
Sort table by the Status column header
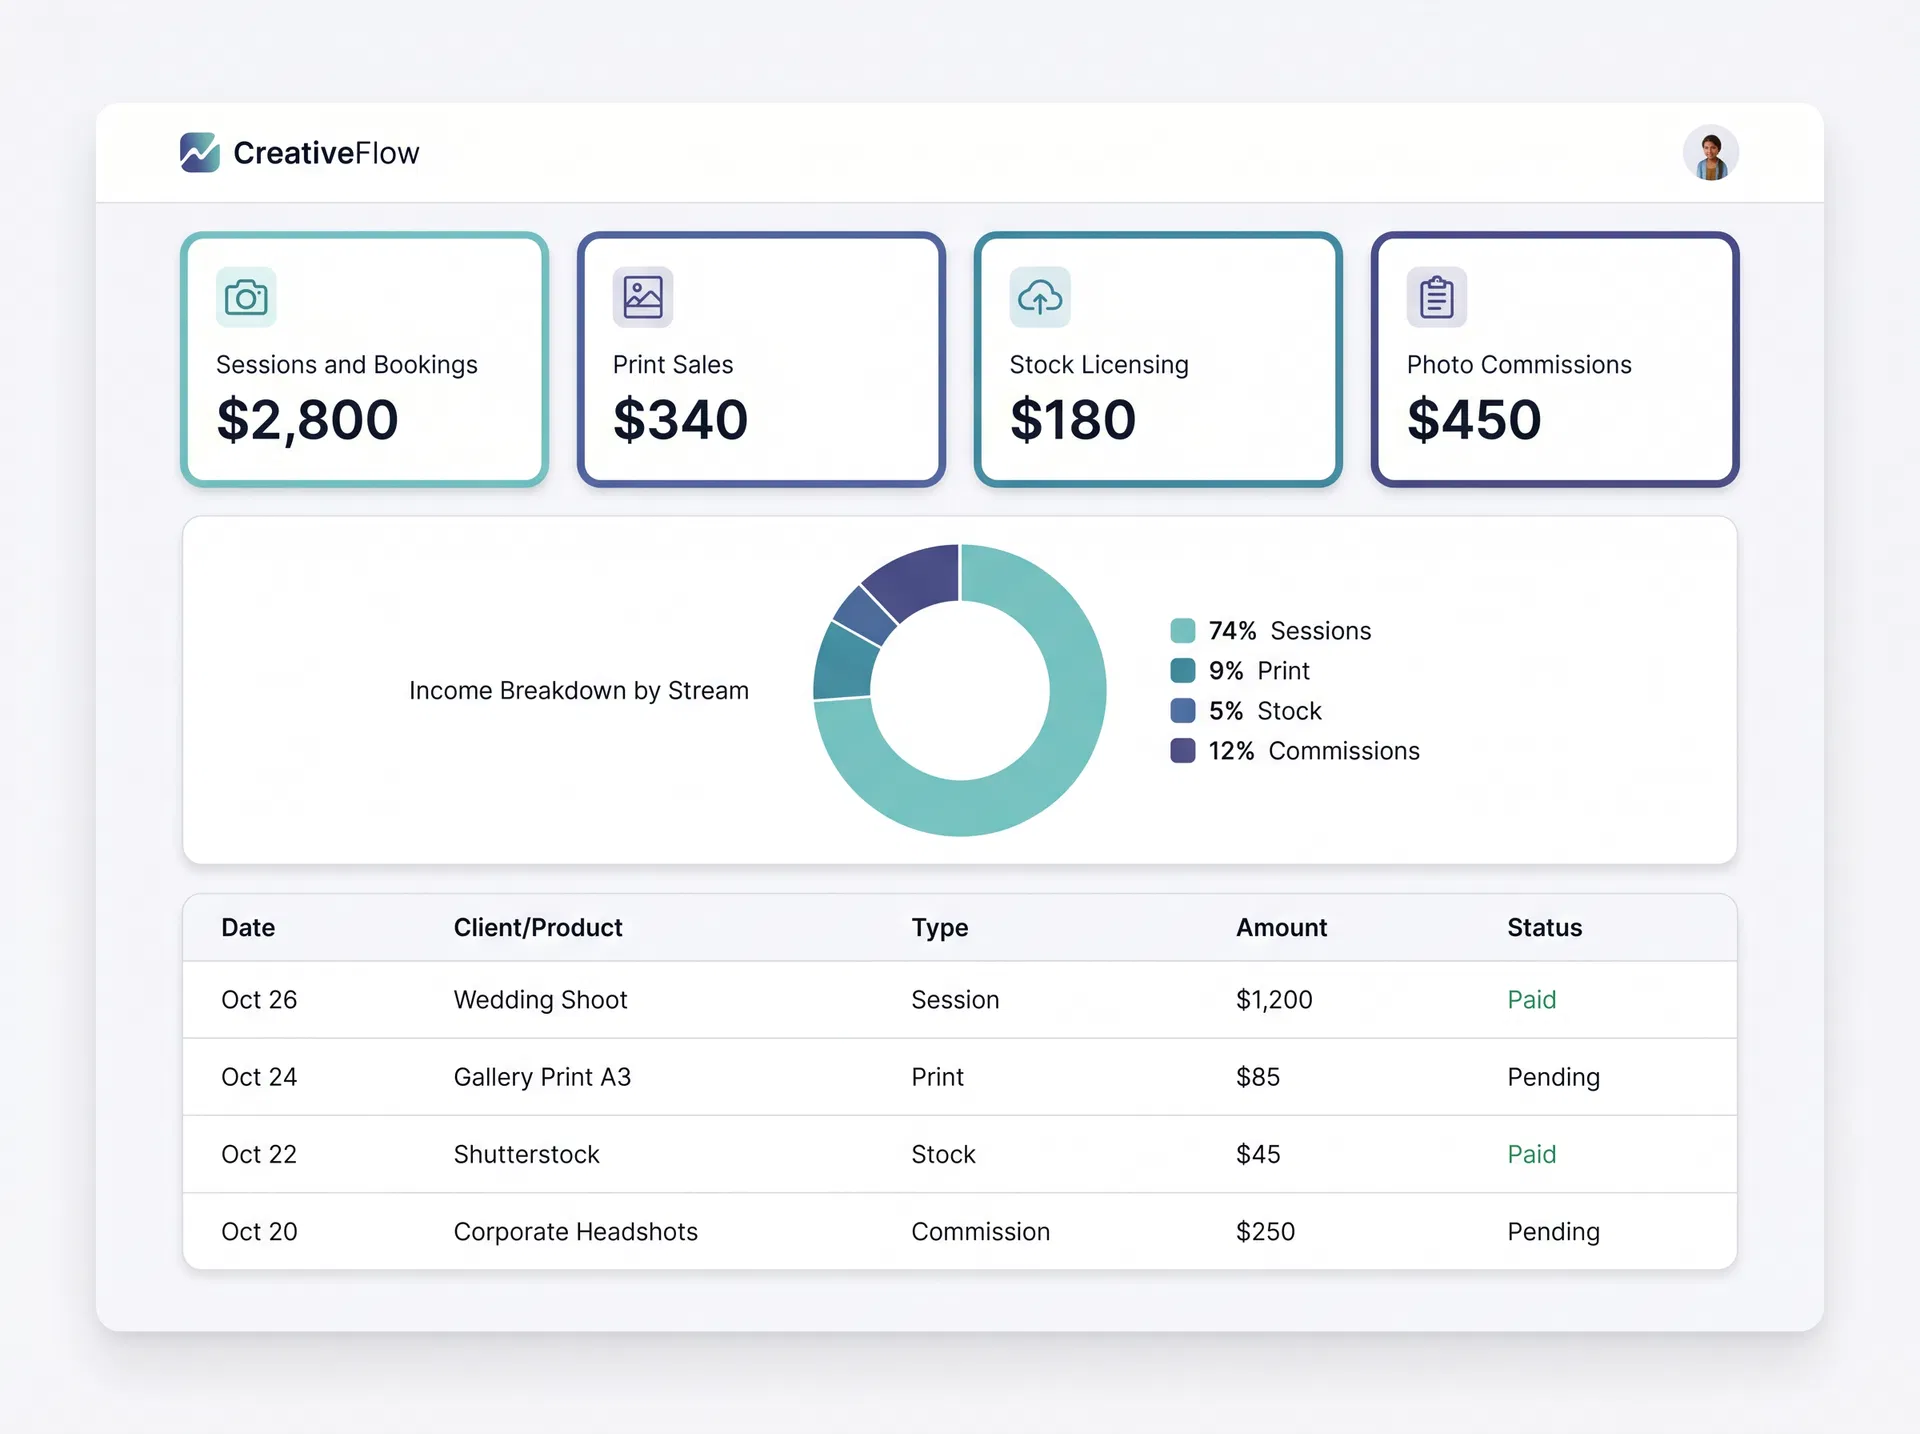1544,927
